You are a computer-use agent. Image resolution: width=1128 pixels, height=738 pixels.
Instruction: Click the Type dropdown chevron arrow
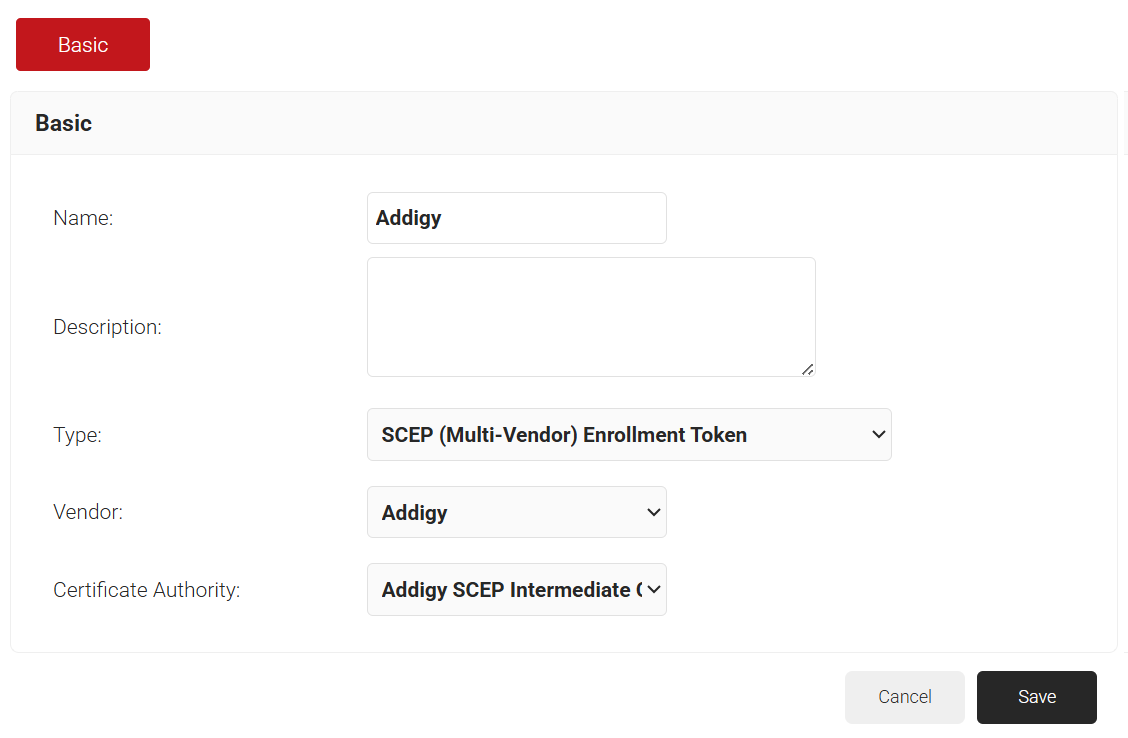pyautogui.click(x=879, y=435)
